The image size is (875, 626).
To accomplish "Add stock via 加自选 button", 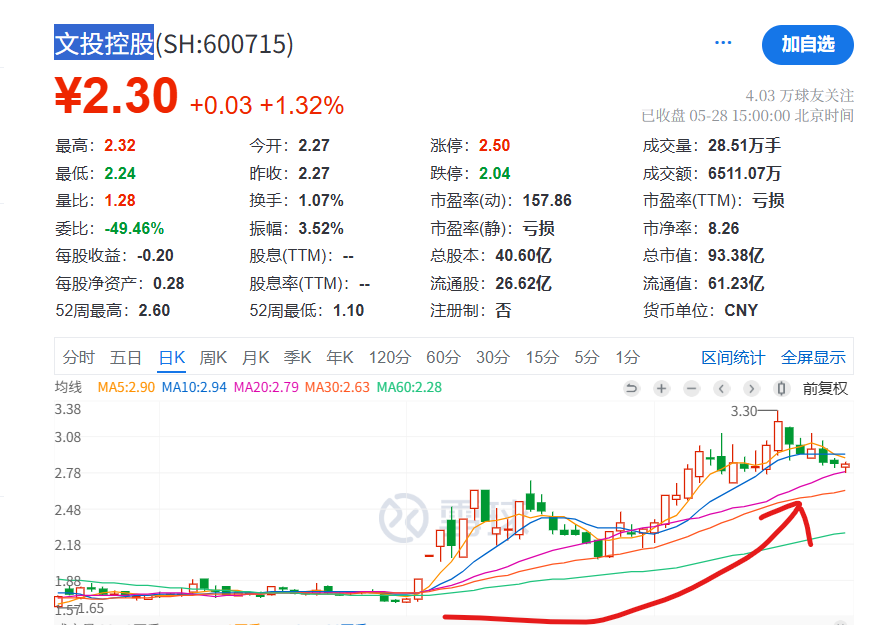I will pyautogui.click(x=807, y=45).
